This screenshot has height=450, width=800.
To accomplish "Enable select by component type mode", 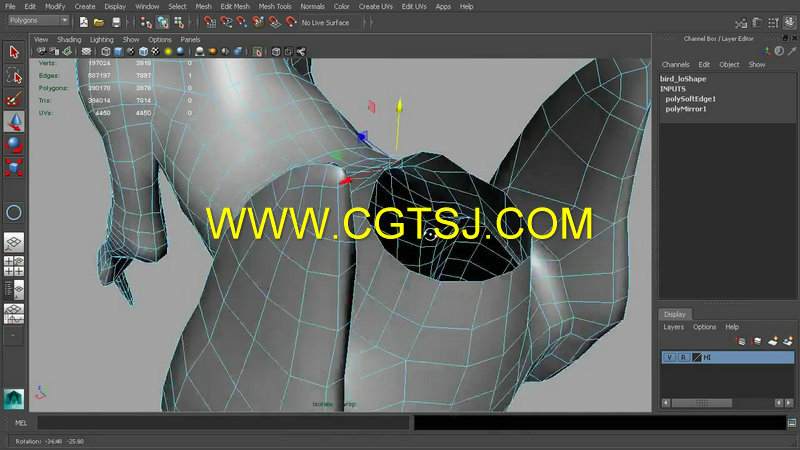I will [179, 22].
